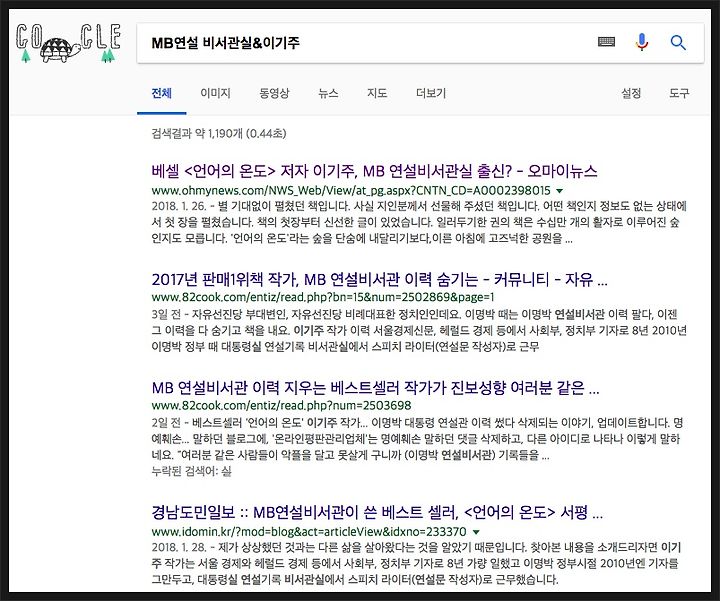The width and height of the screenshot is (720, 601).
Task: Open the 경남도민일보 서평 result
Action: [377, 512]
